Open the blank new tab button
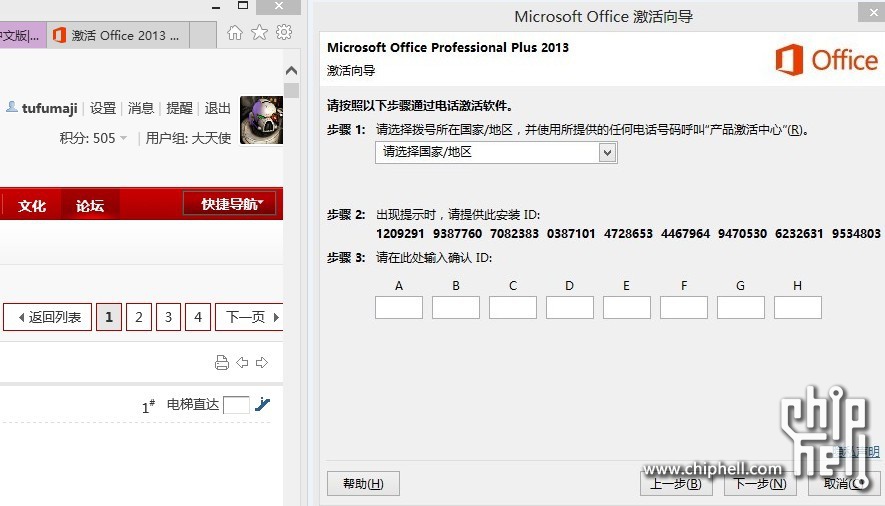This screenshot has height=506, width=885. tap(203, 36)
